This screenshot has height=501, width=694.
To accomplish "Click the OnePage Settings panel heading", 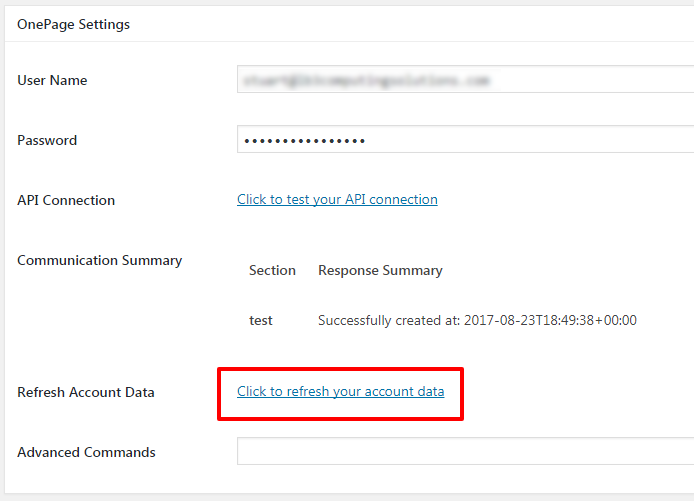I will point(73,24).
